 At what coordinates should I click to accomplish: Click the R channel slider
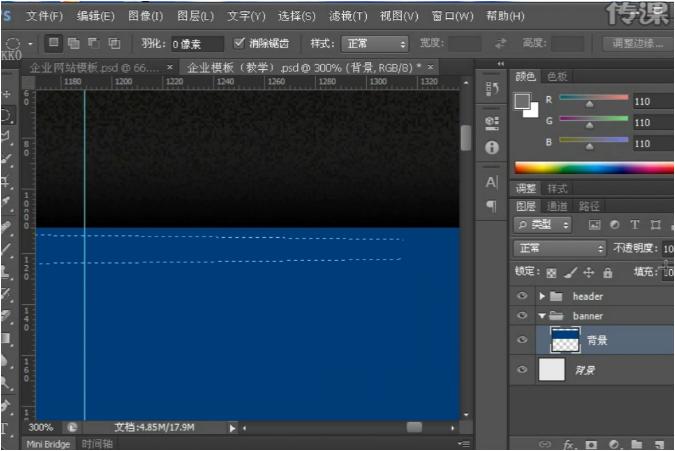pyautogui.click(x=593, y=99)
